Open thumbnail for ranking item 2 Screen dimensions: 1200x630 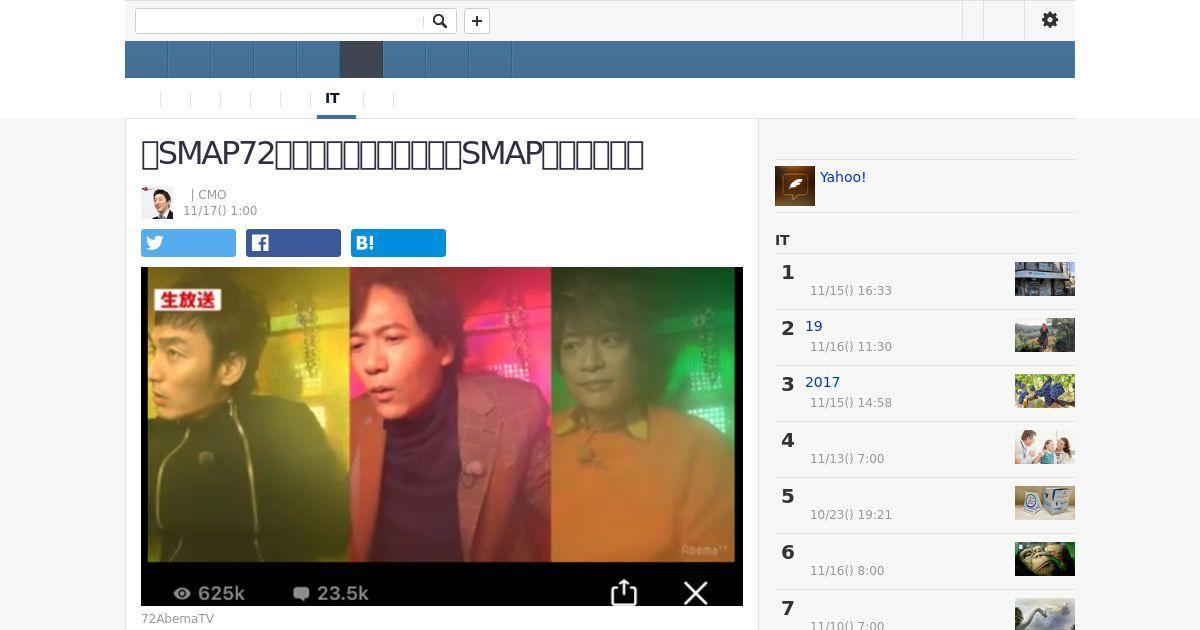pyautogui.click(x=1045, y=335)
